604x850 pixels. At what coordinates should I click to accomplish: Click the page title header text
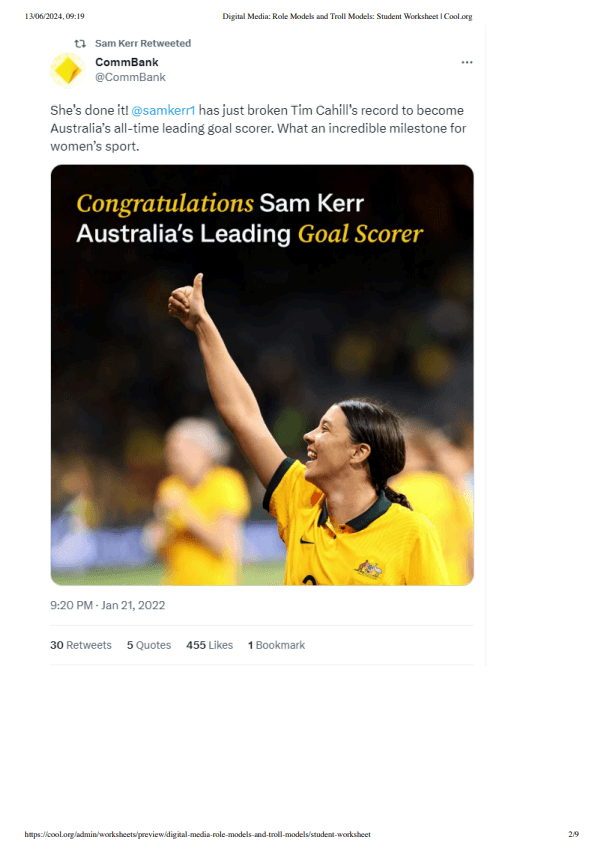[346, 16]
